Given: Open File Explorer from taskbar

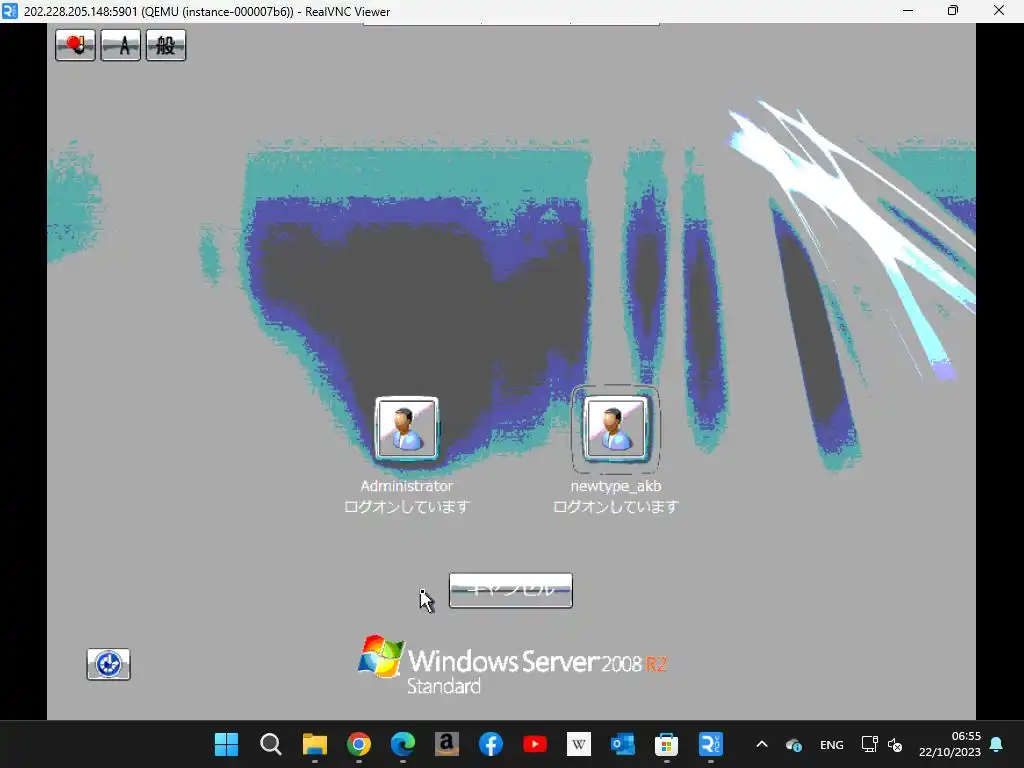Looking at the screenshot, I should pos(315,744).
